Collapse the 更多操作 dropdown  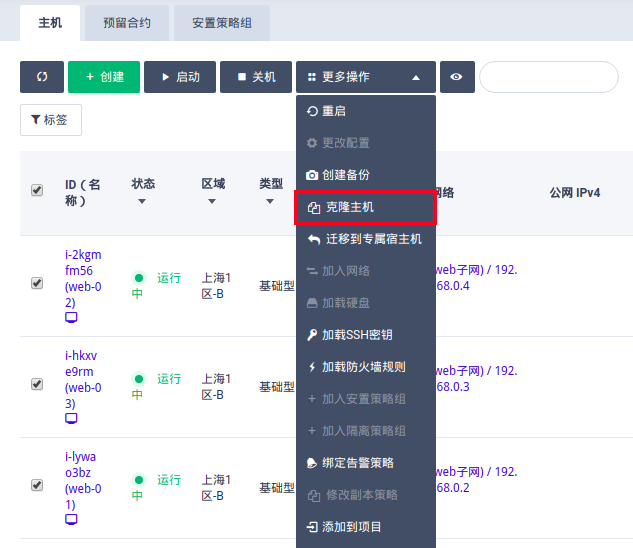click(366, 77)
